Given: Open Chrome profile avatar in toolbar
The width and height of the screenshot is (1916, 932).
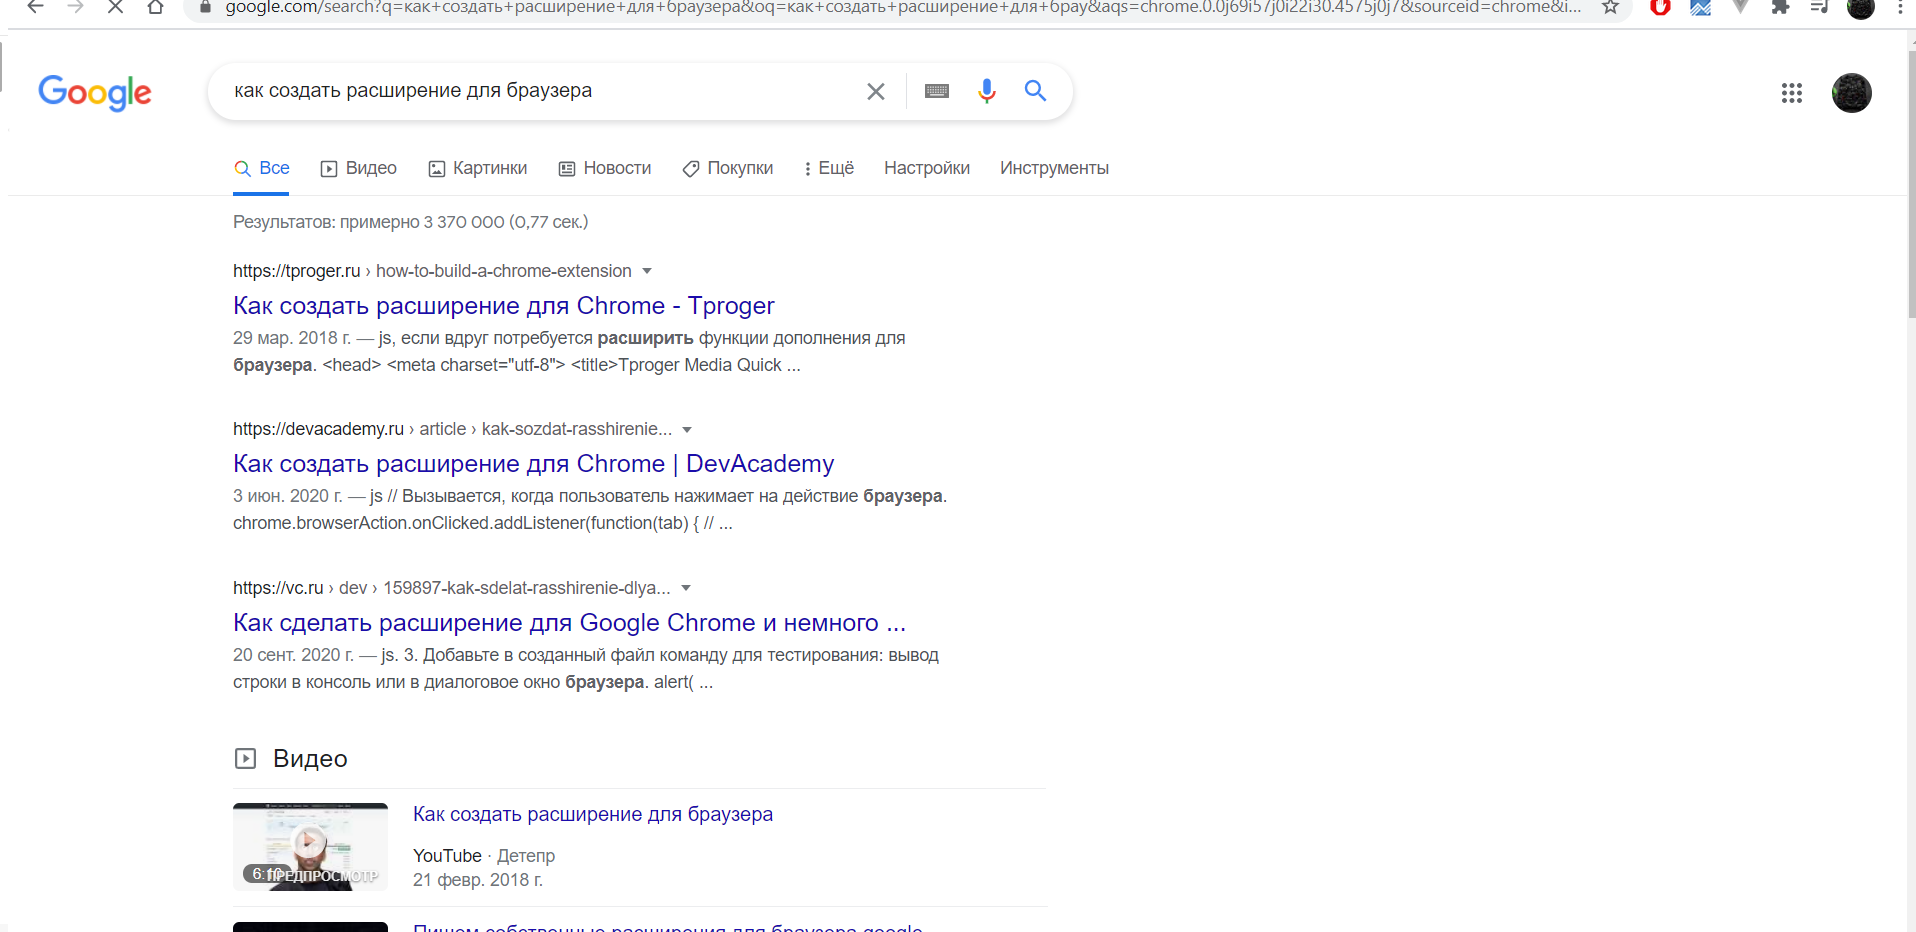Looking at the screenshot, I should [x=1860, y=8].
